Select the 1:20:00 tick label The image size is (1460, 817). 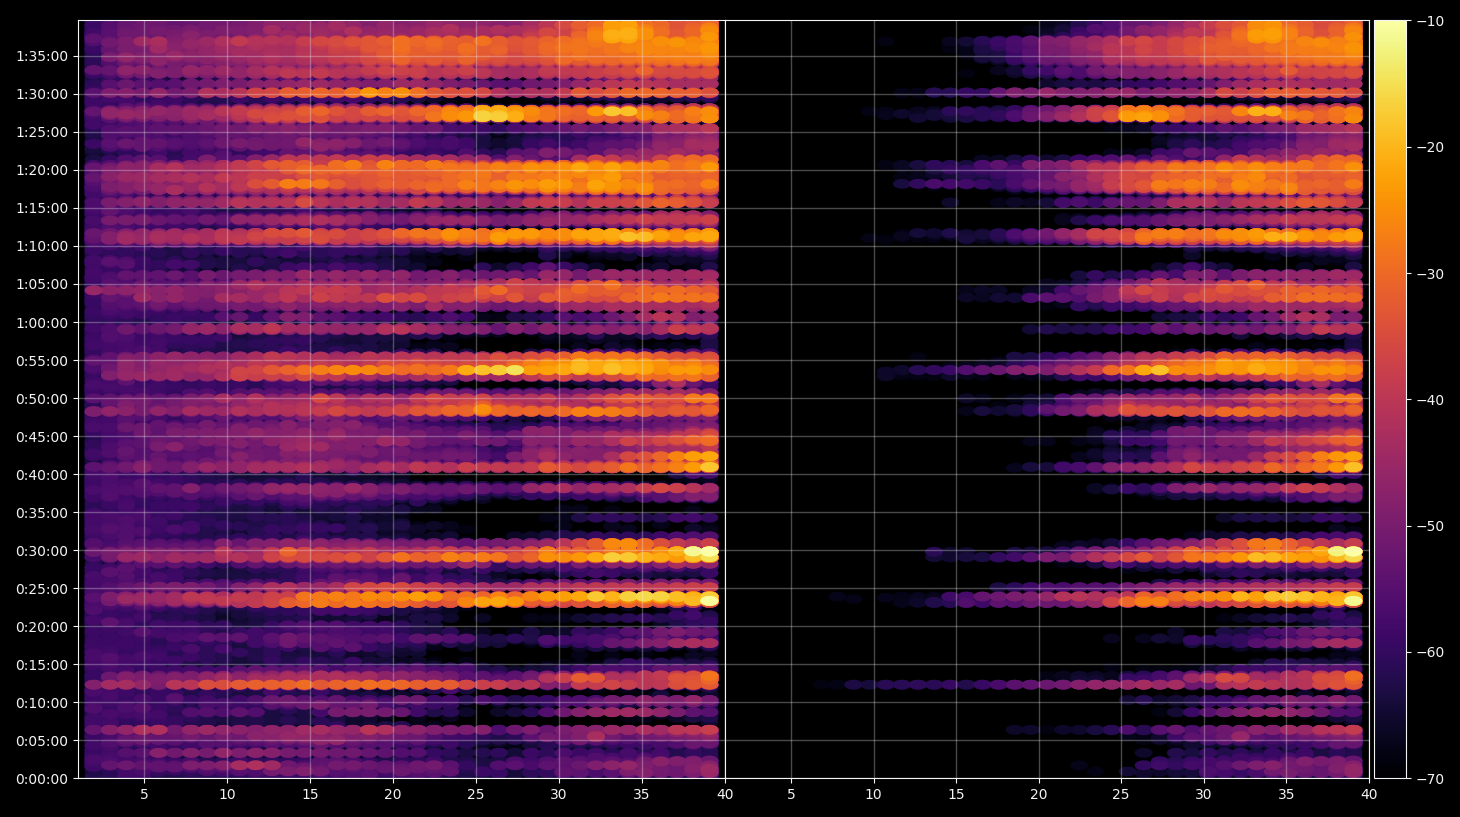(x=42, y=170)
